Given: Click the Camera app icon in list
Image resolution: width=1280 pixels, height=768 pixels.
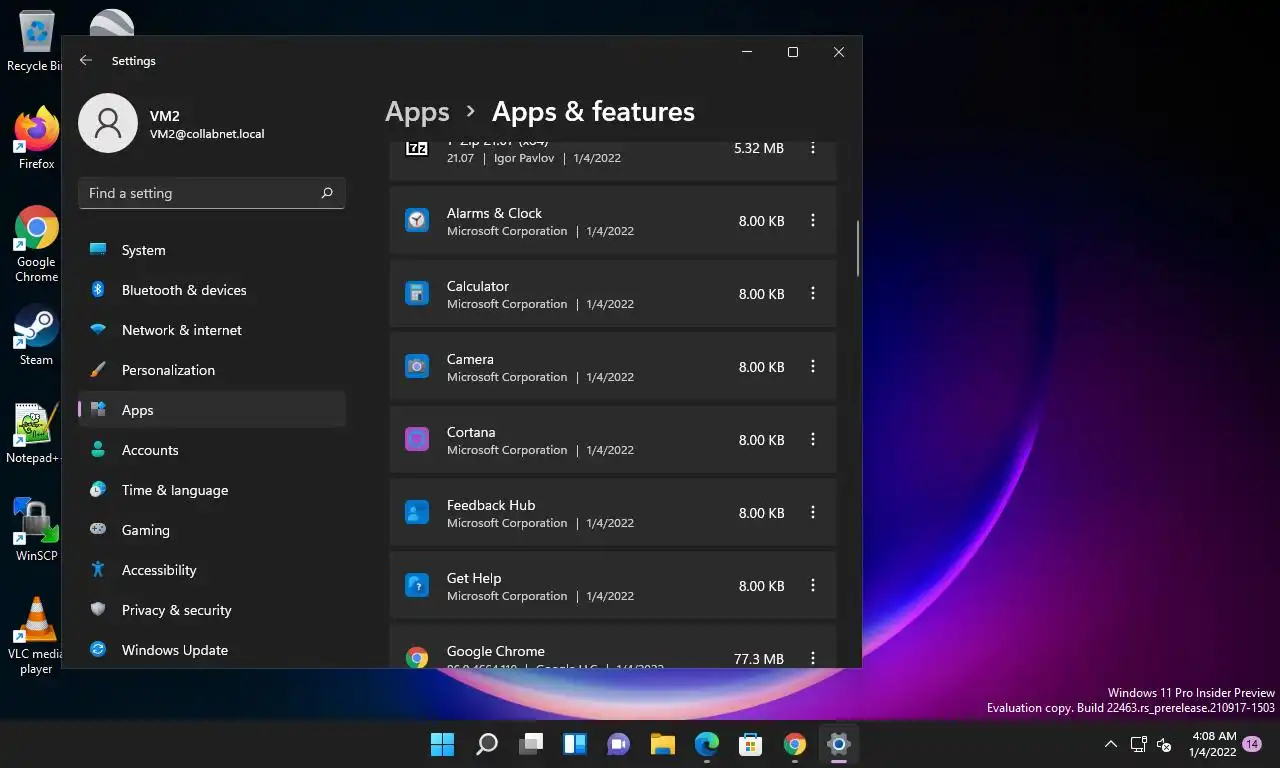Looking at the screenshot, I should [417, 366].
